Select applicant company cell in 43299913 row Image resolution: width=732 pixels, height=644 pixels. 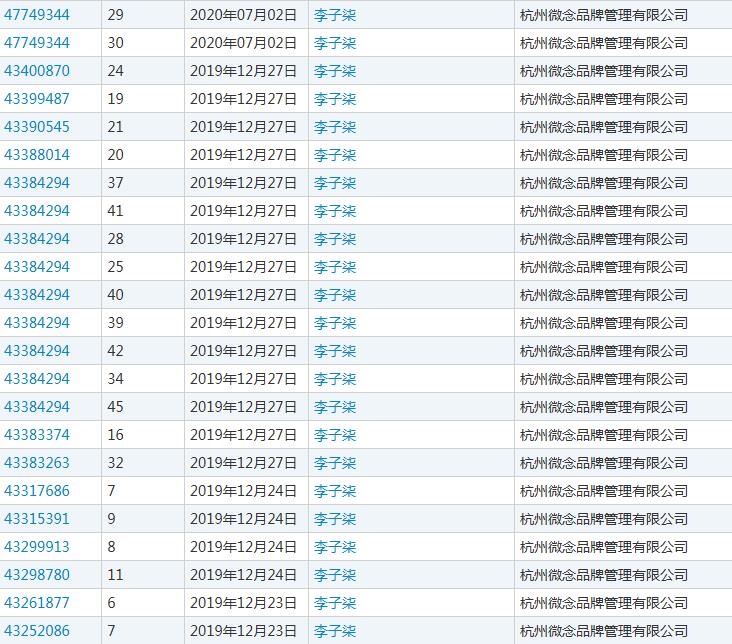(x=604, y=547)
